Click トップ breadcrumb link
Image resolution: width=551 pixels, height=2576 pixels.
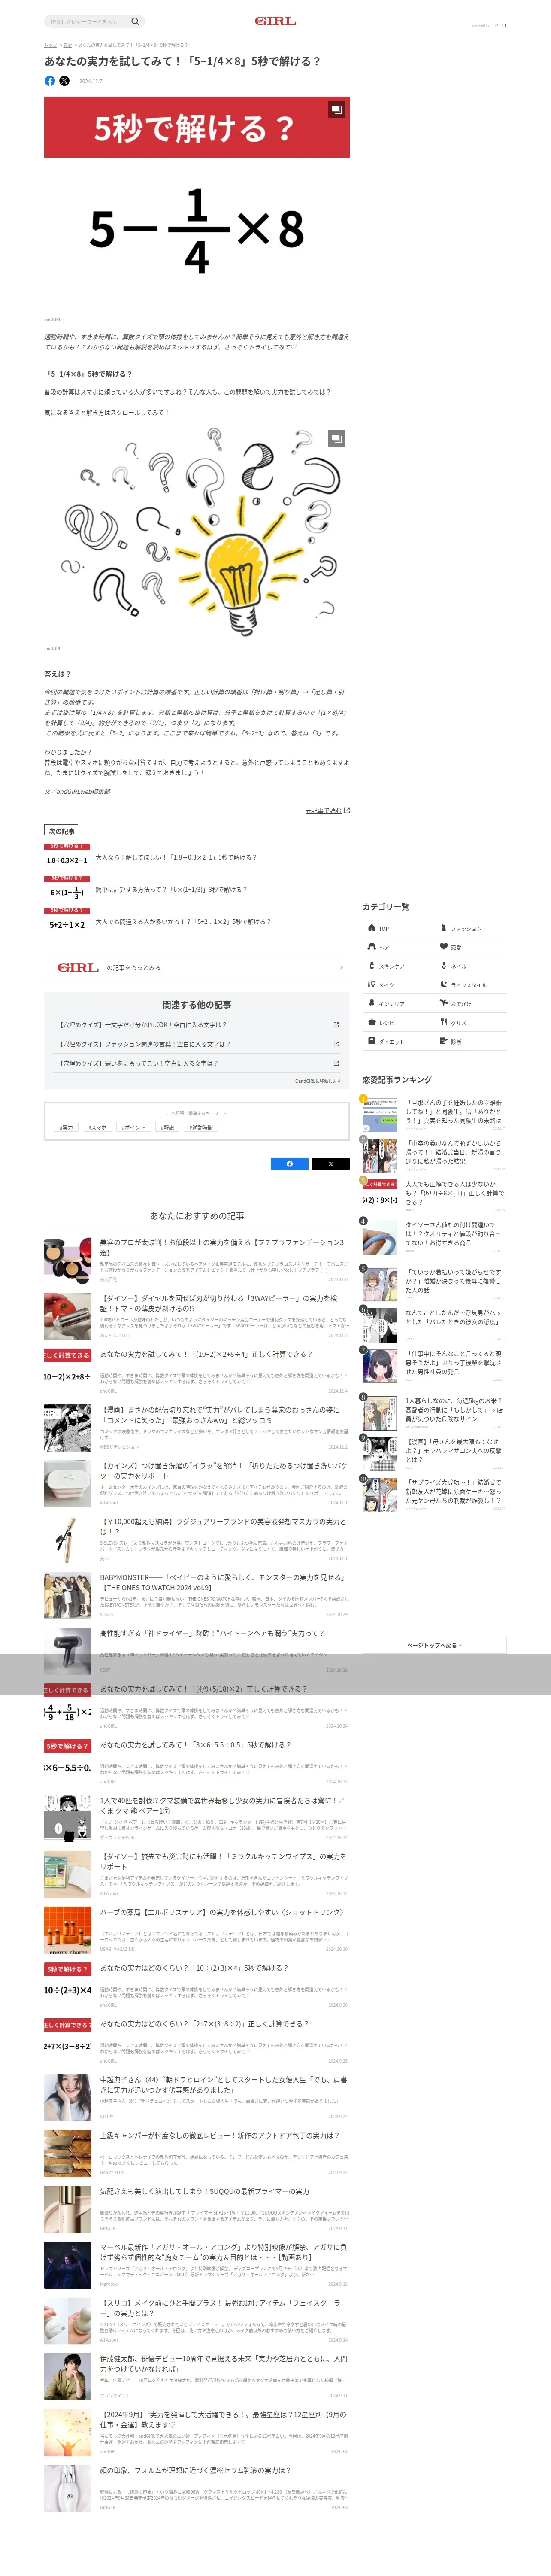(x=50, y=45)
